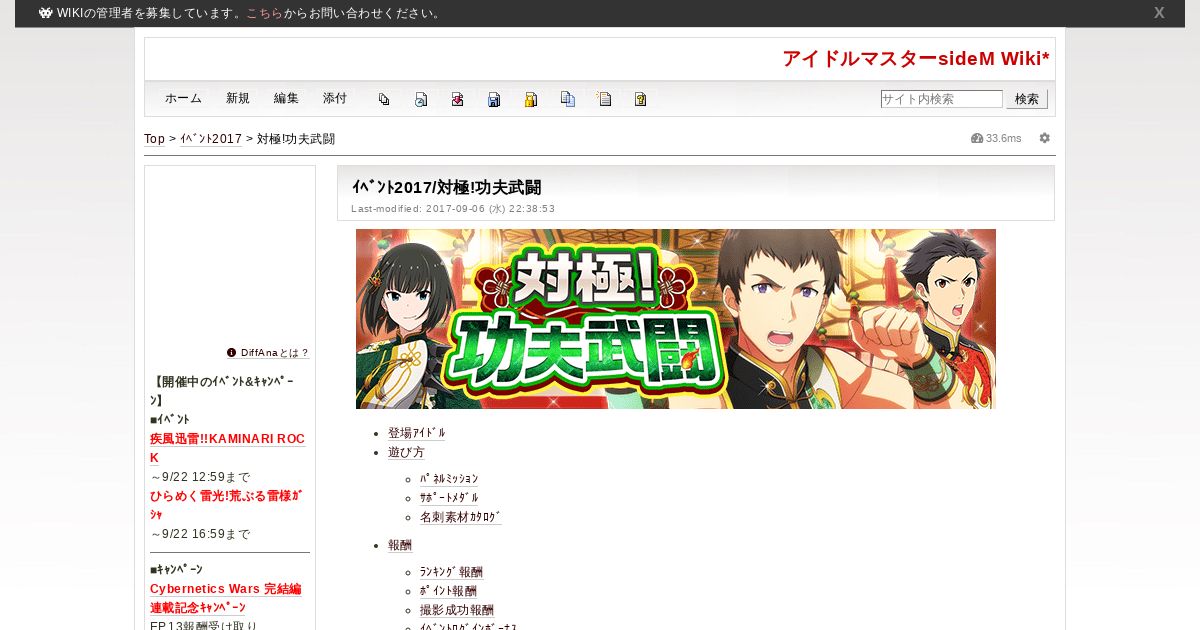Jump to the ｻﾎﾟｰﾄﾒﾀﾞﾙ section
This screenshot has width=1200, height=630.
pyautogui.click(x=449, y=498)
